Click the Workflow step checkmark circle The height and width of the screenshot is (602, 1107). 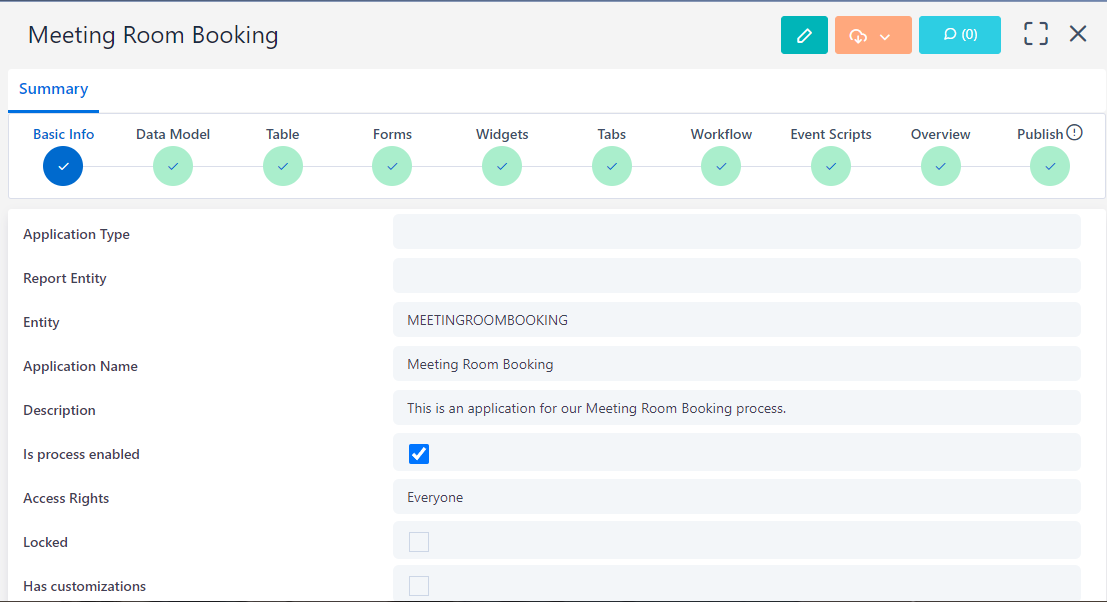721,166
